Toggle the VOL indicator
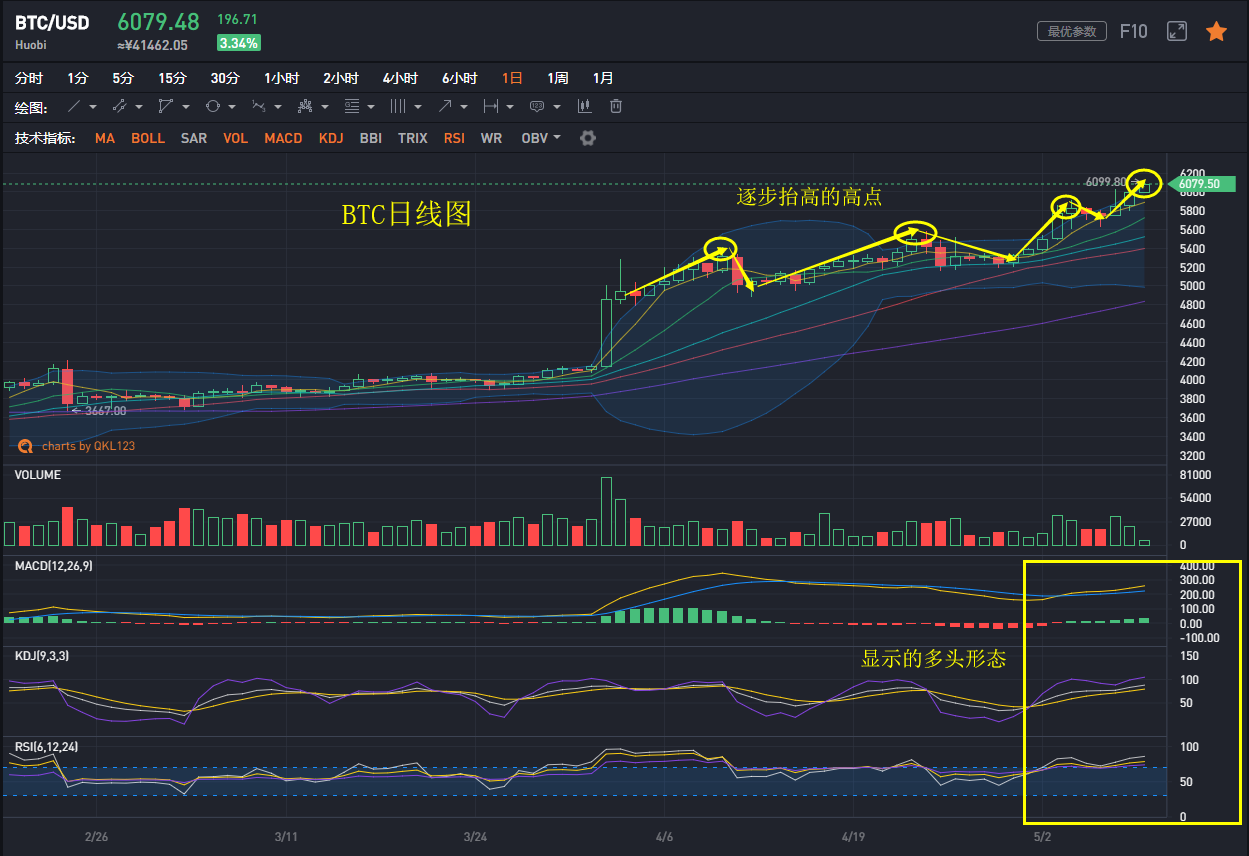 coord(236,138)
